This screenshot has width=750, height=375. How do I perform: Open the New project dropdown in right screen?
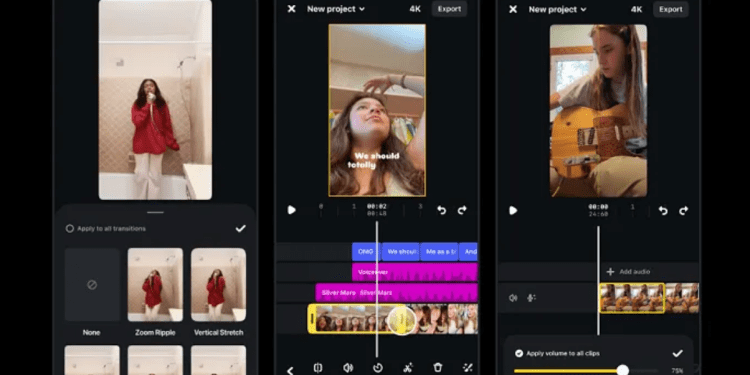(x=557, y=9)
